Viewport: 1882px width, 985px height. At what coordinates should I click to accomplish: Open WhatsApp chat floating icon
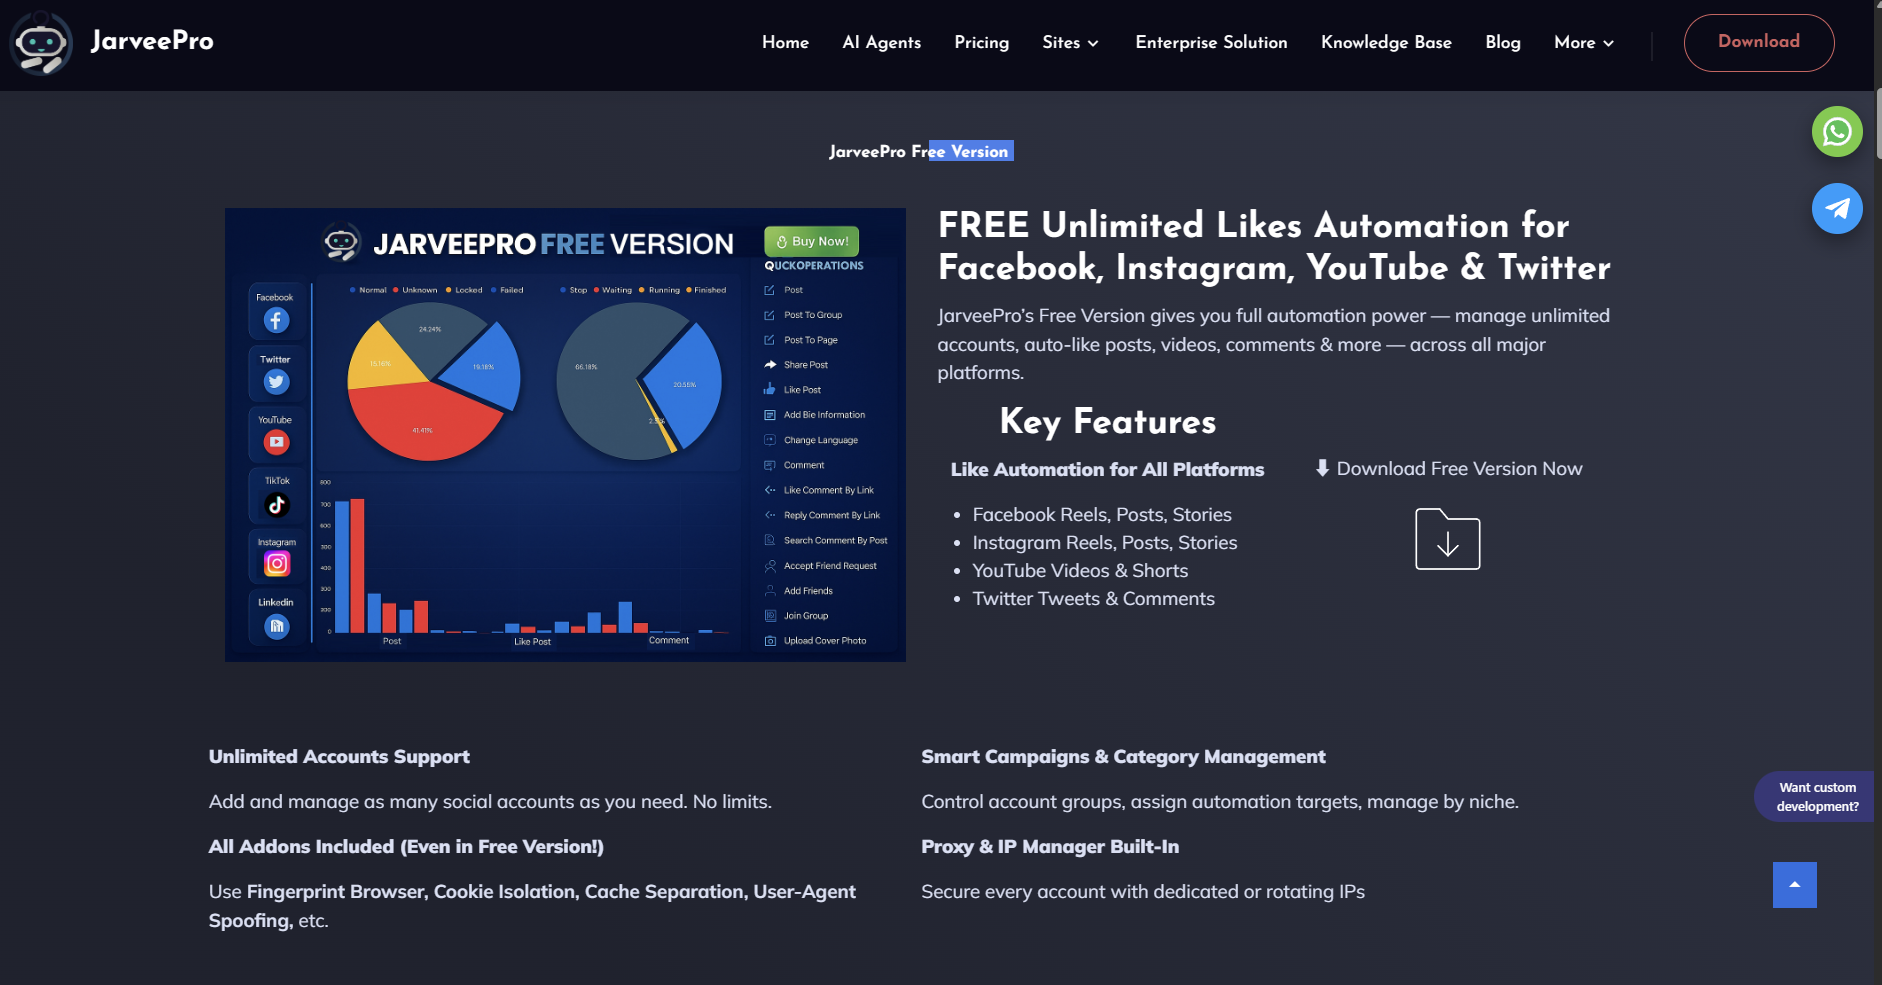click(x=1837, y=132)
